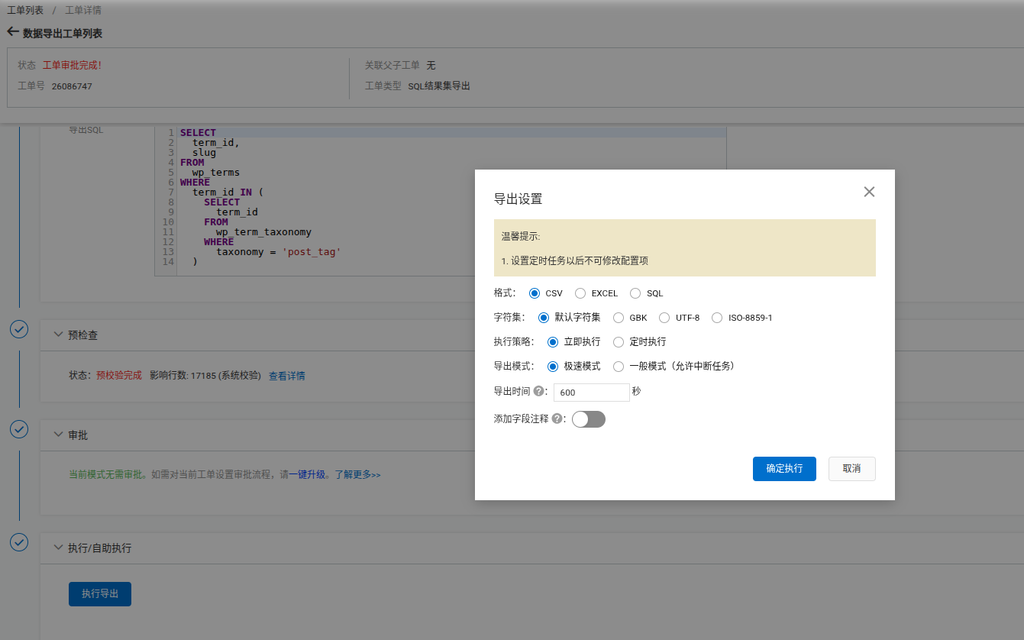Choose ISO-8859-1 charset option
1024x640 pixels.
pos(717,317)
